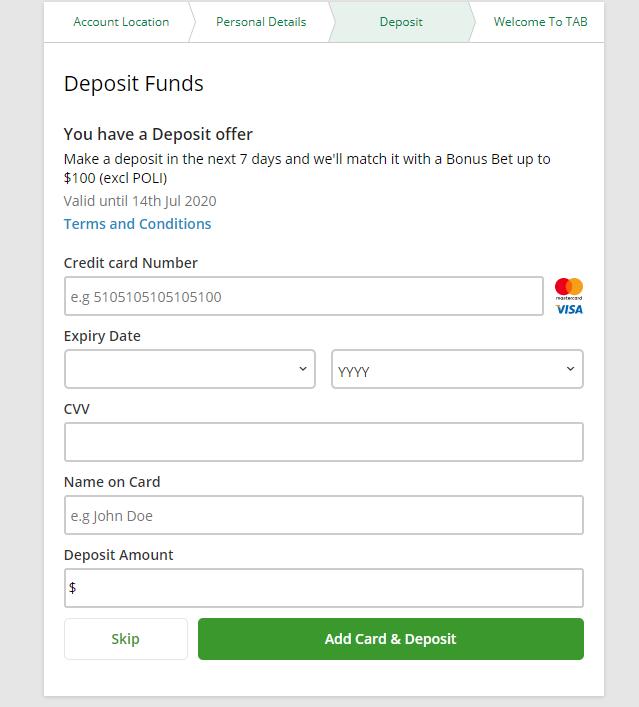The image size is (639, 707).
Task: Expand the YYYY expiry year dropdown
Action: (457, 369)
